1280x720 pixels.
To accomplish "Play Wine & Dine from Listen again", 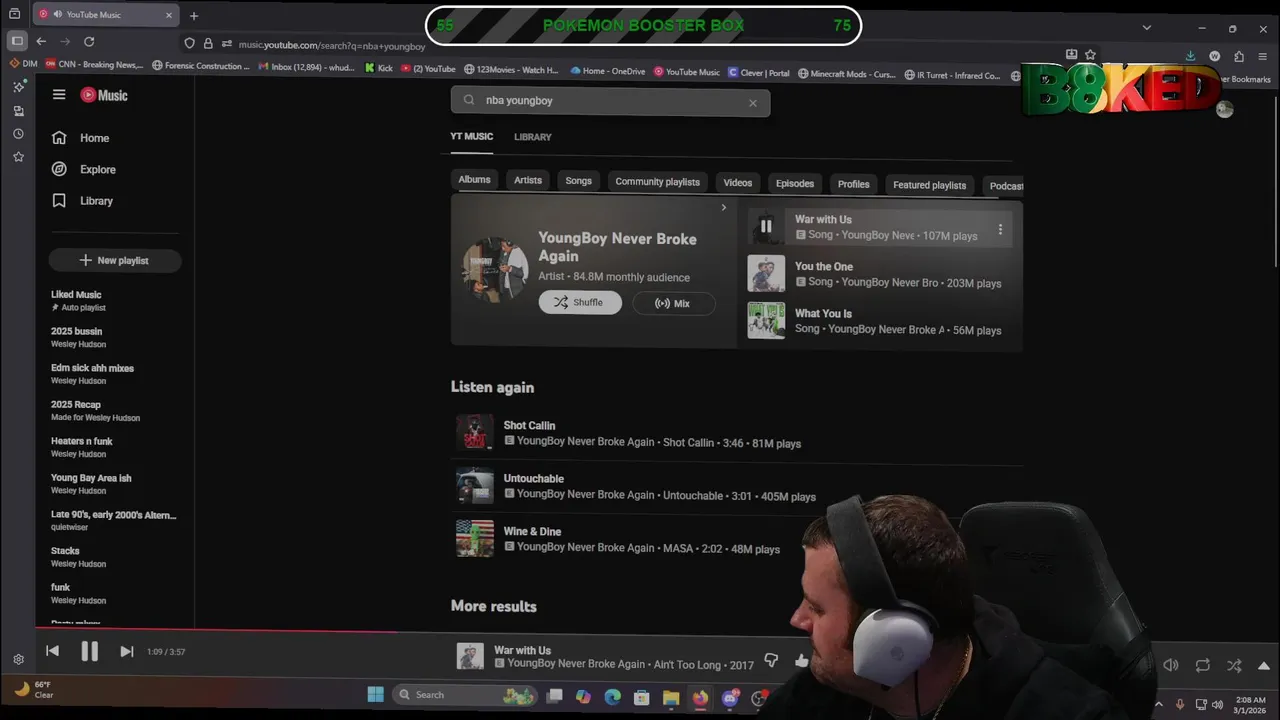I will 475,539.
